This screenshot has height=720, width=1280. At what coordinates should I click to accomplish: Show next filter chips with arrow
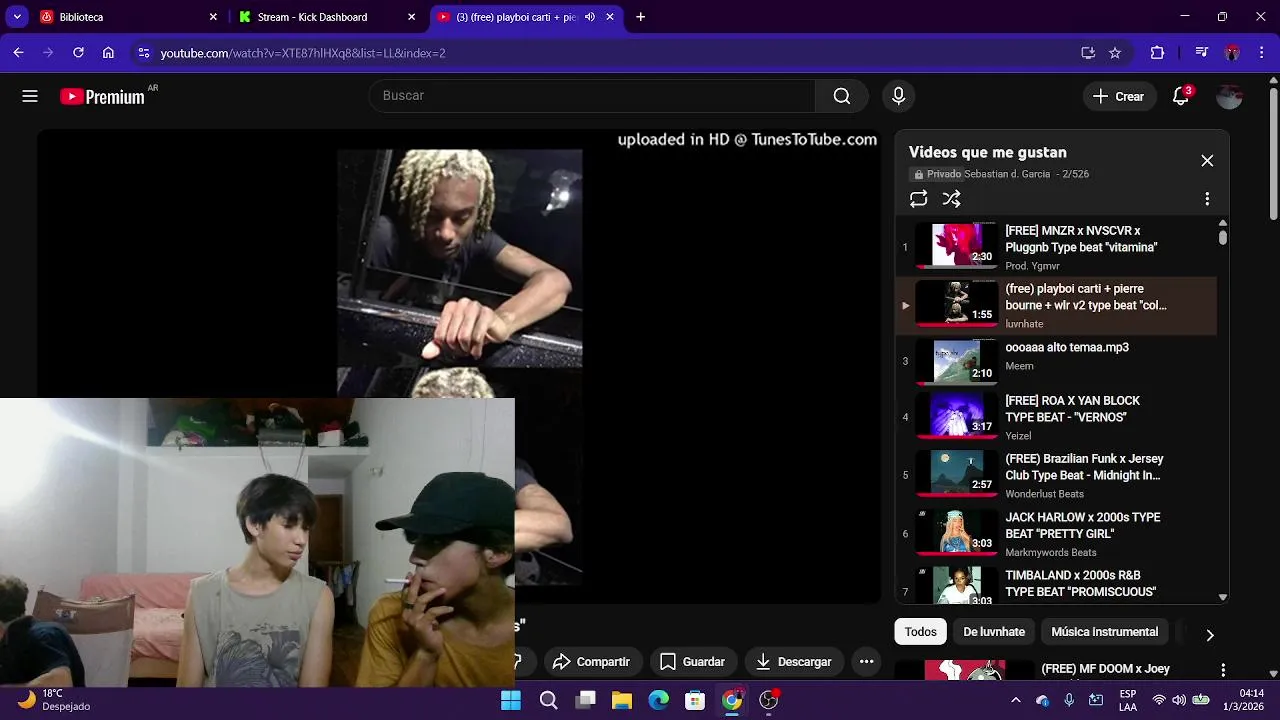(1209, 635)
